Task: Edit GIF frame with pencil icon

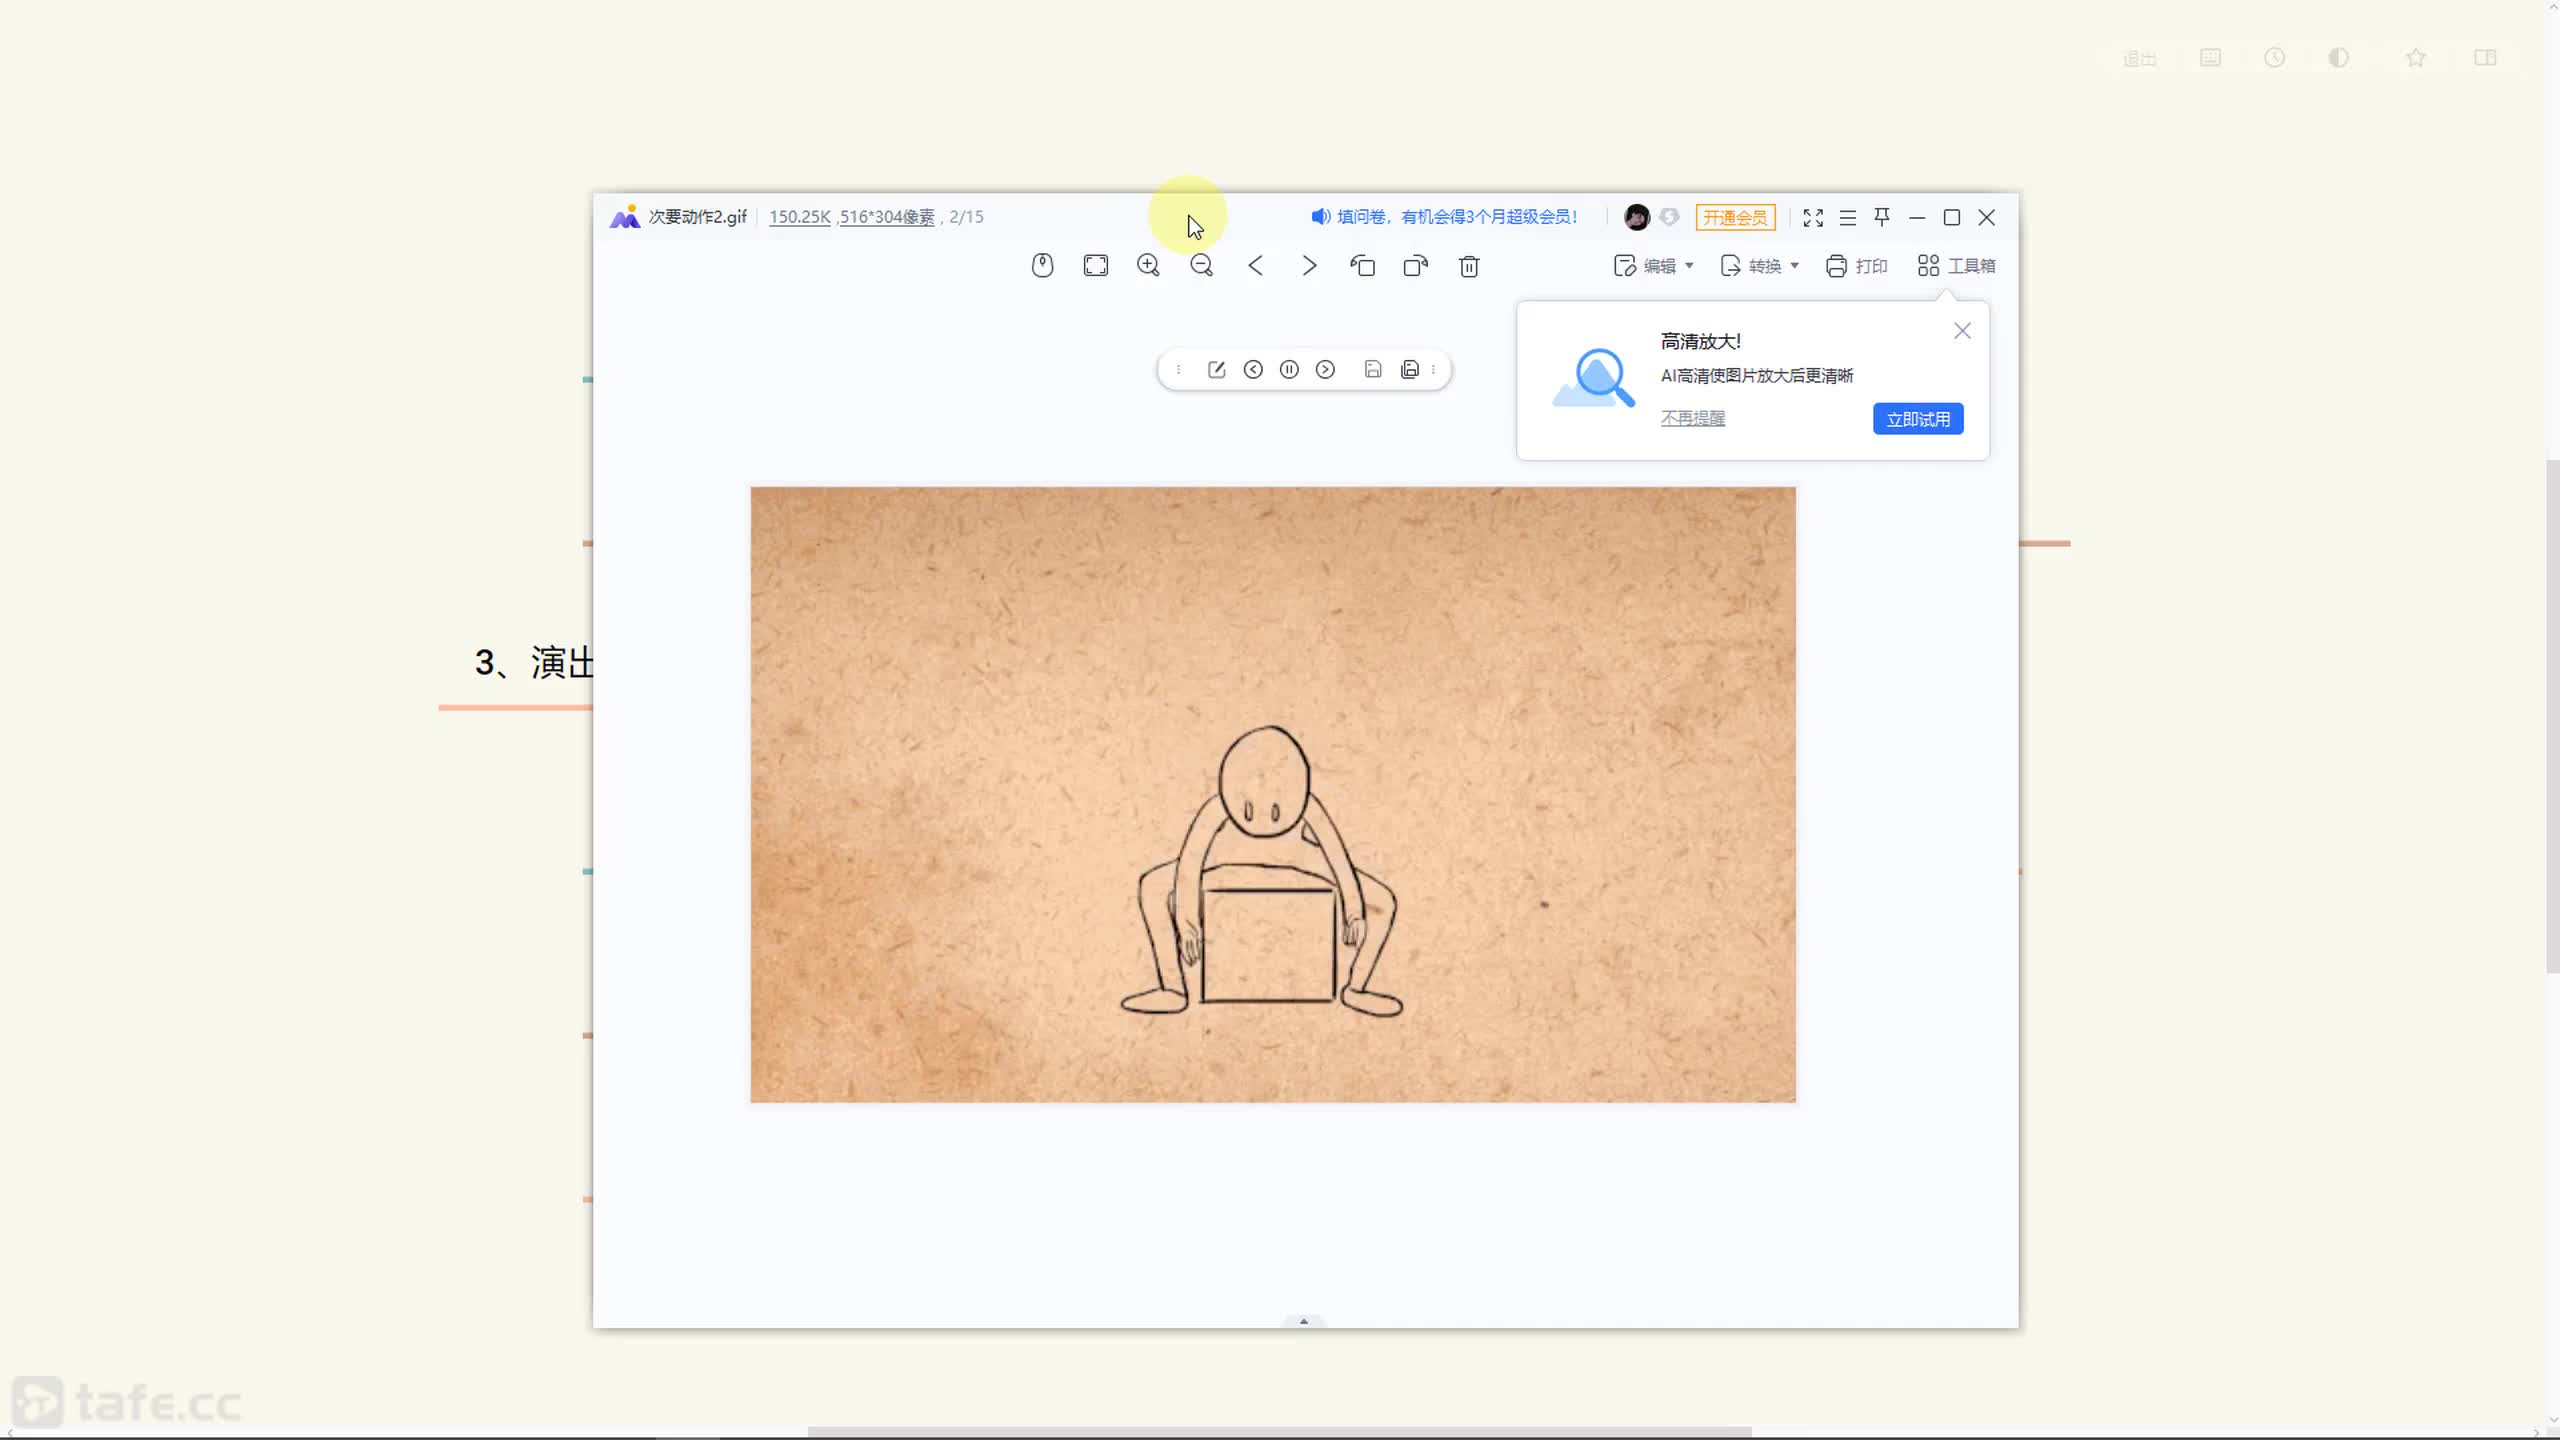Action: (x=1217, y=370)
